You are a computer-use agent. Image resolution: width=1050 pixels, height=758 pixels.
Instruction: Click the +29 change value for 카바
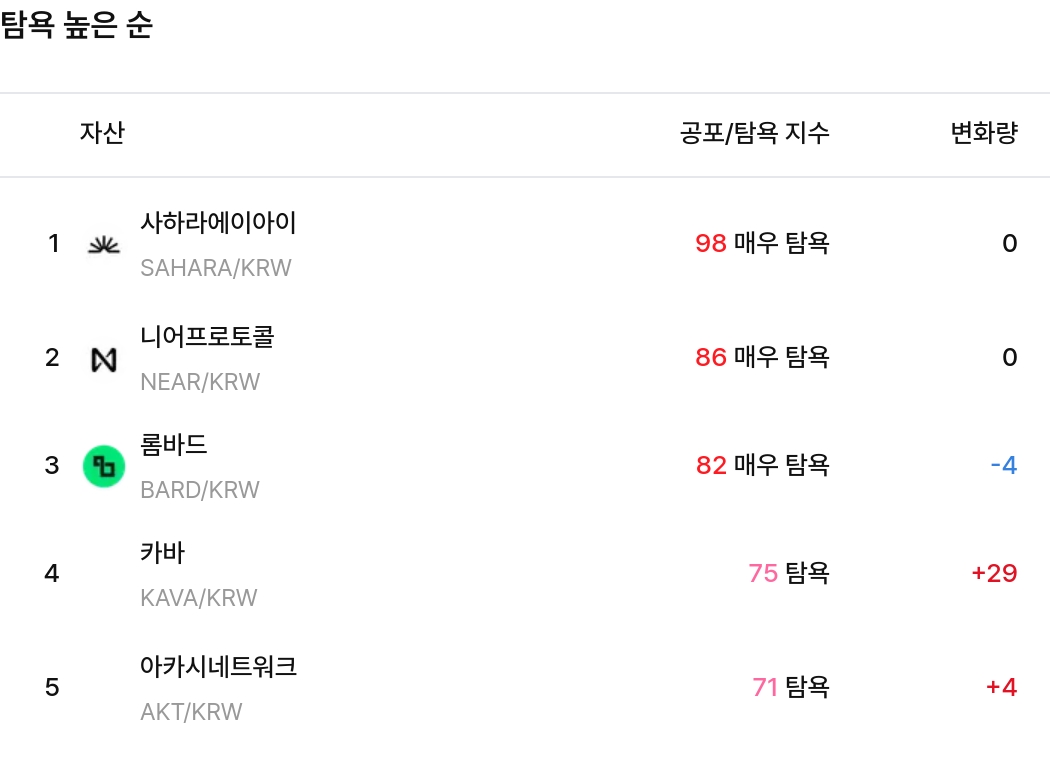pos(994,573)
